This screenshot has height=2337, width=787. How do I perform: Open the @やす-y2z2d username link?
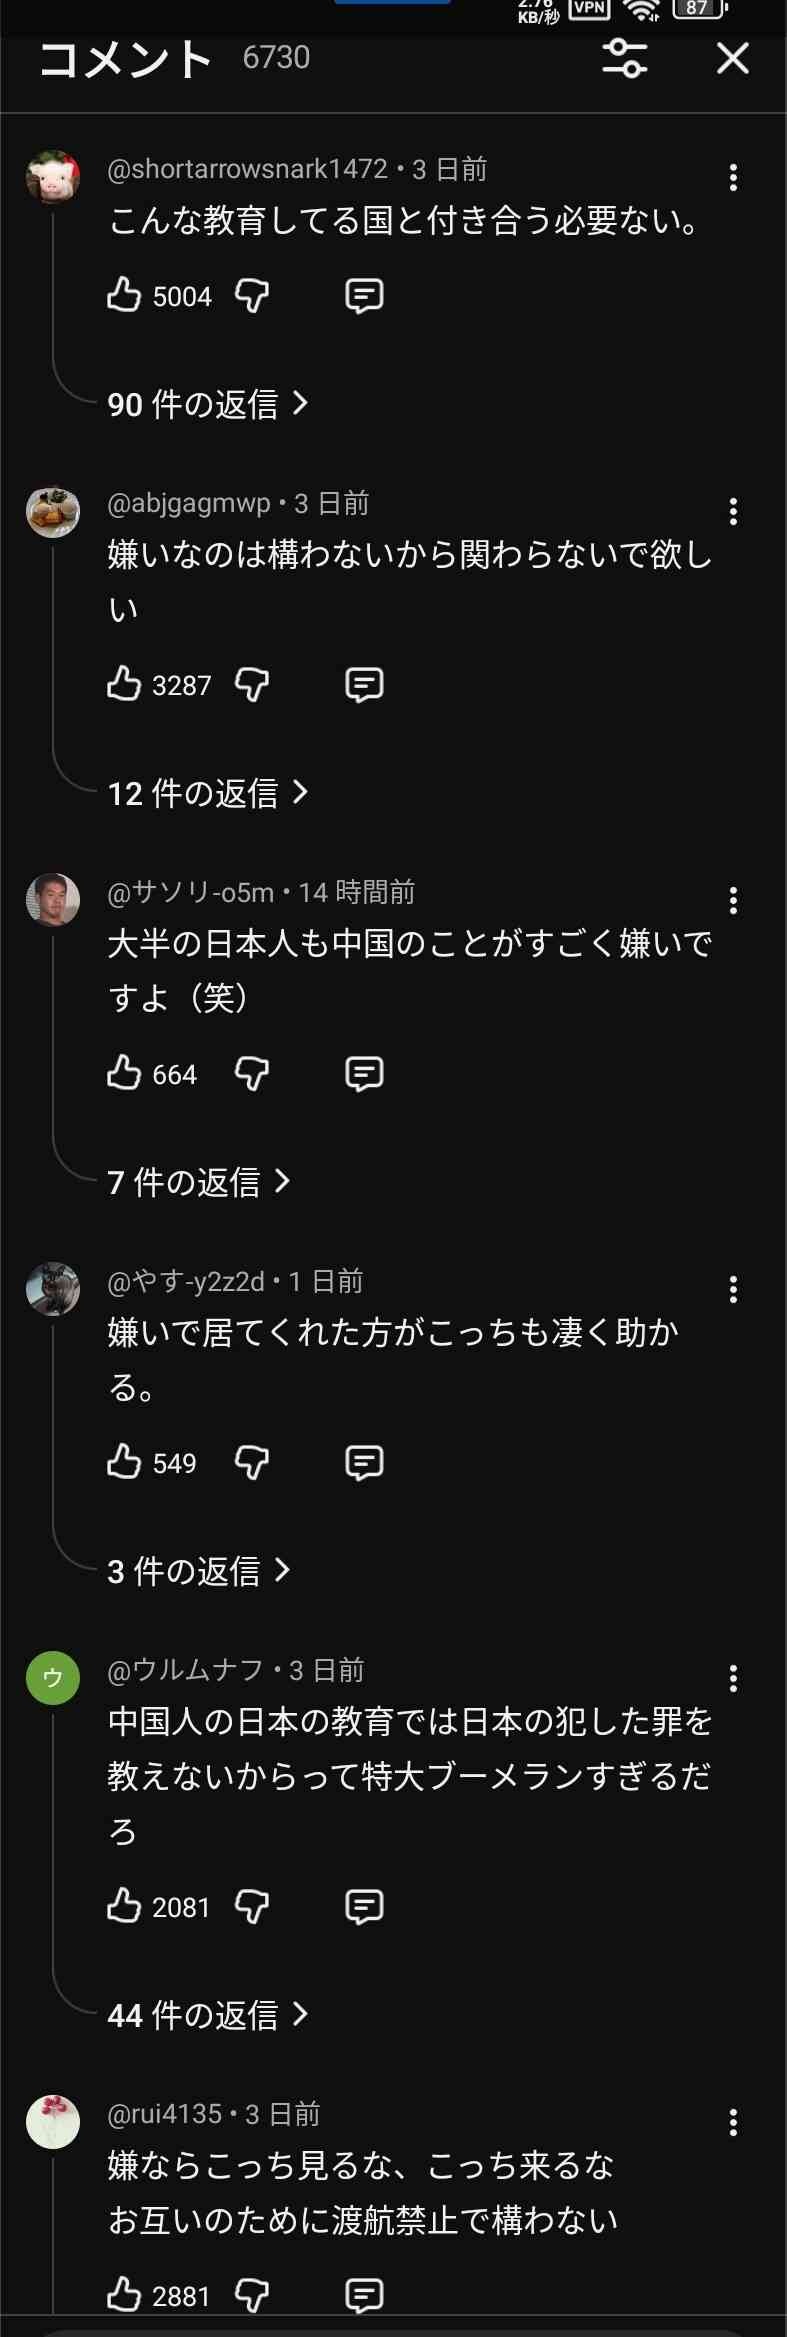point(186,1281)
